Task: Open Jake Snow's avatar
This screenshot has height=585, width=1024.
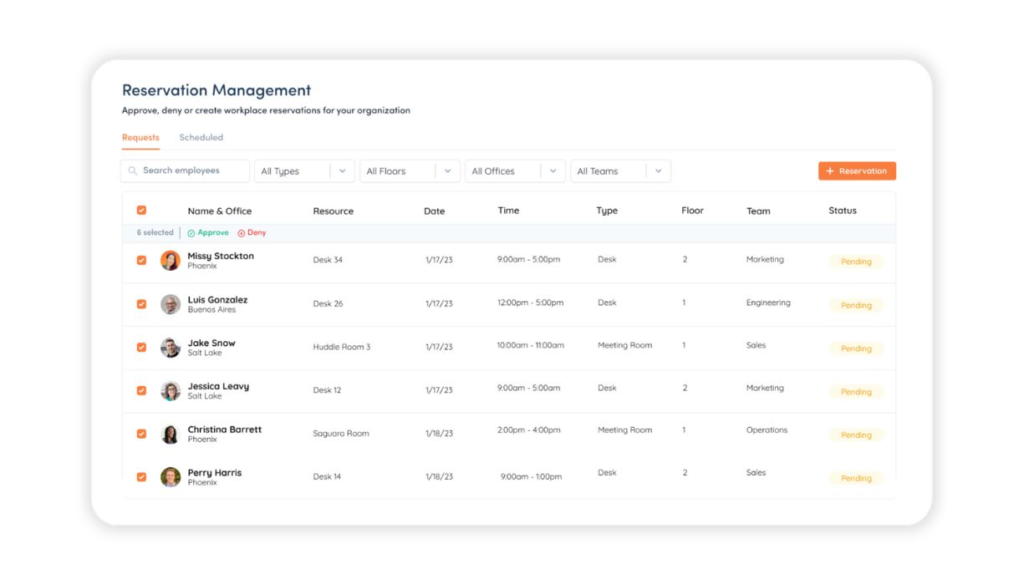Action: pos(170,347)
